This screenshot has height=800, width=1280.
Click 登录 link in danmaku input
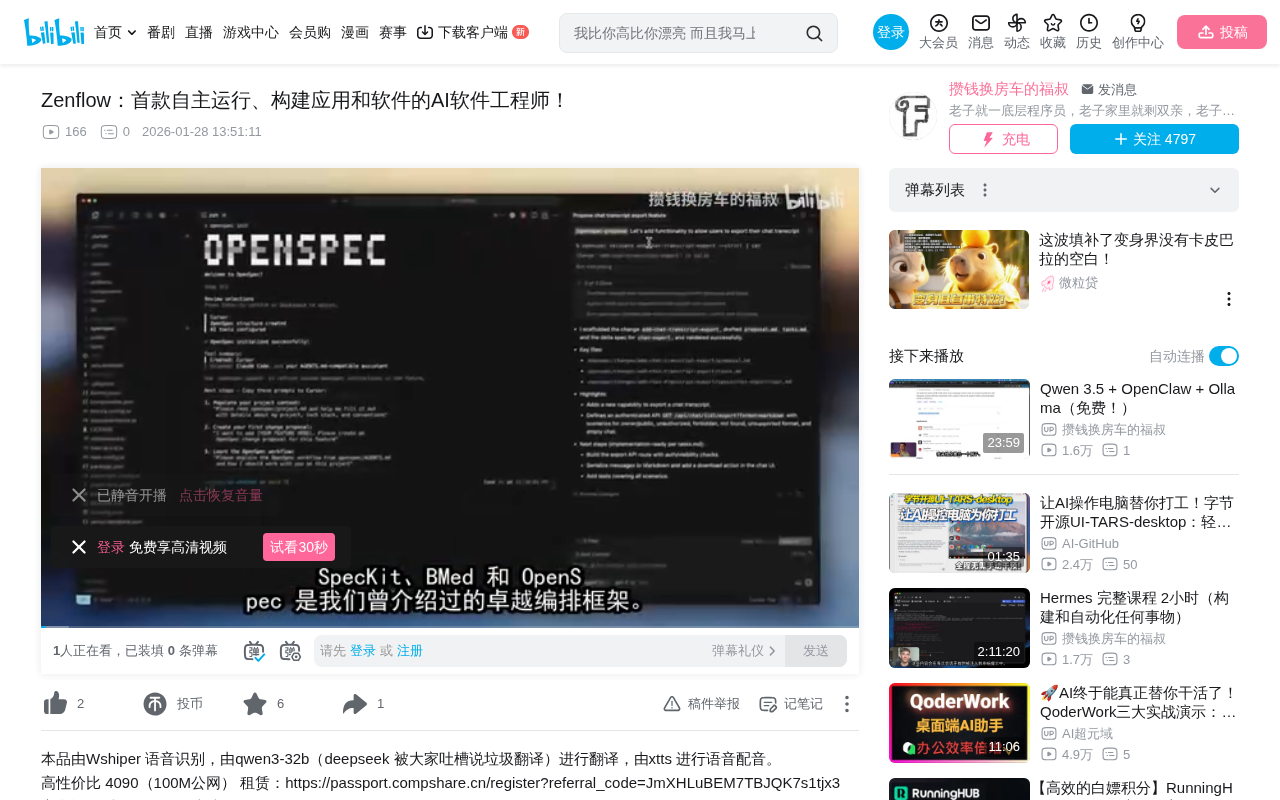point(363,651)
